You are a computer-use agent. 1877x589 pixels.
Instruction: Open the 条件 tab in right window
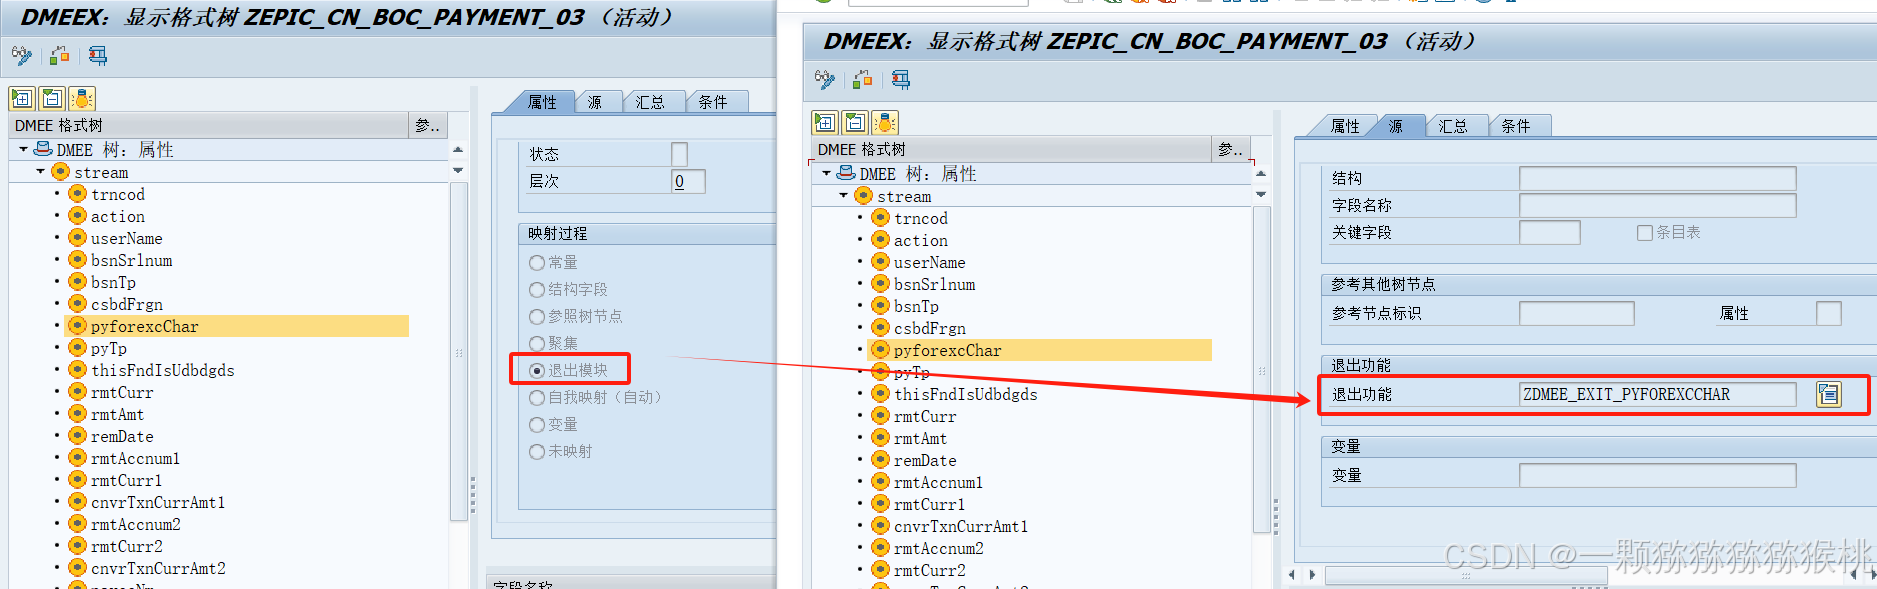coord(1517,126)
